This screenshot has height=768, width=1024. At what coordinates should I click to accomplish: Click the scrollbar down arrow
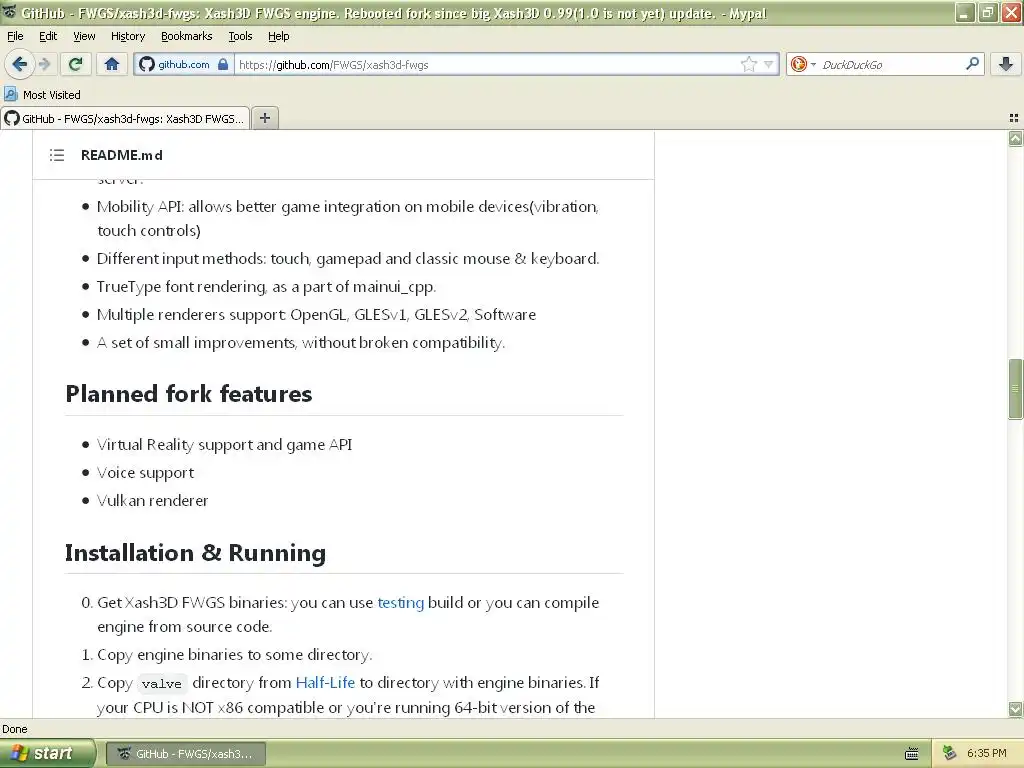pyautogui.click(x=1015, y=709)
